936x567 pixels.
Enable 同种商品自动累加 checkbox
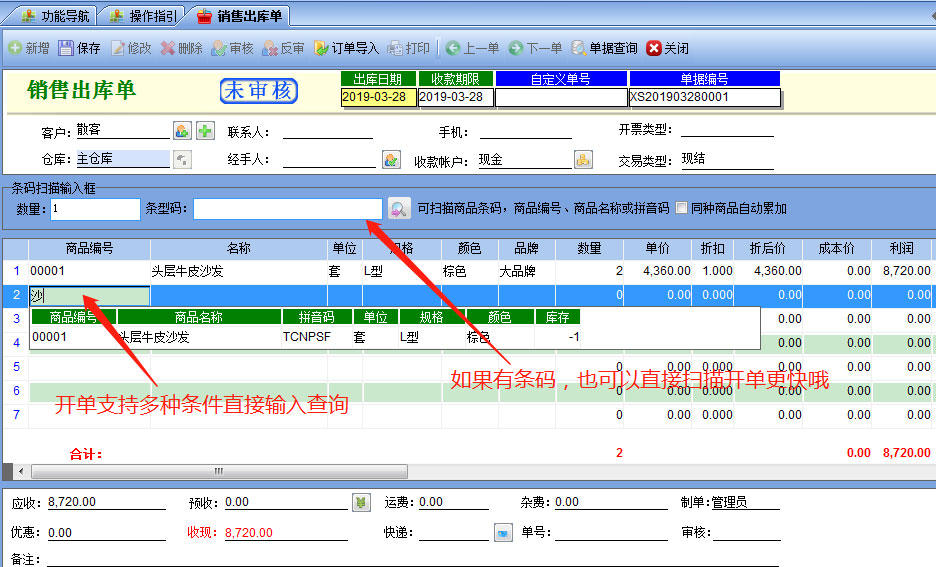click(x=682, y=208)
